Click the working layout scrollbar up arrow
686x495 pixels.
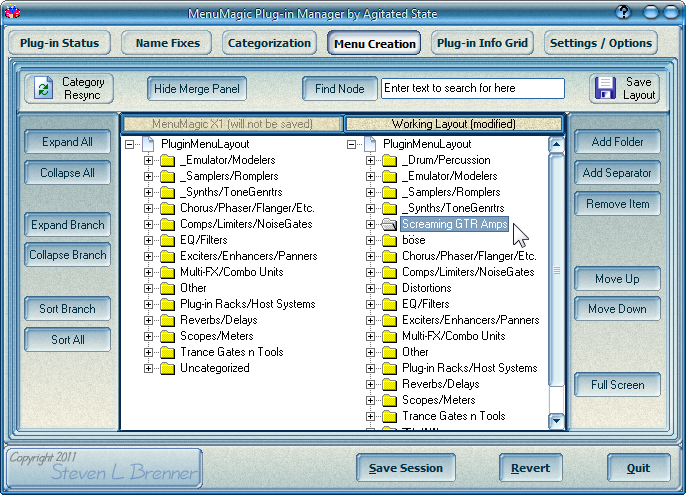556,144
